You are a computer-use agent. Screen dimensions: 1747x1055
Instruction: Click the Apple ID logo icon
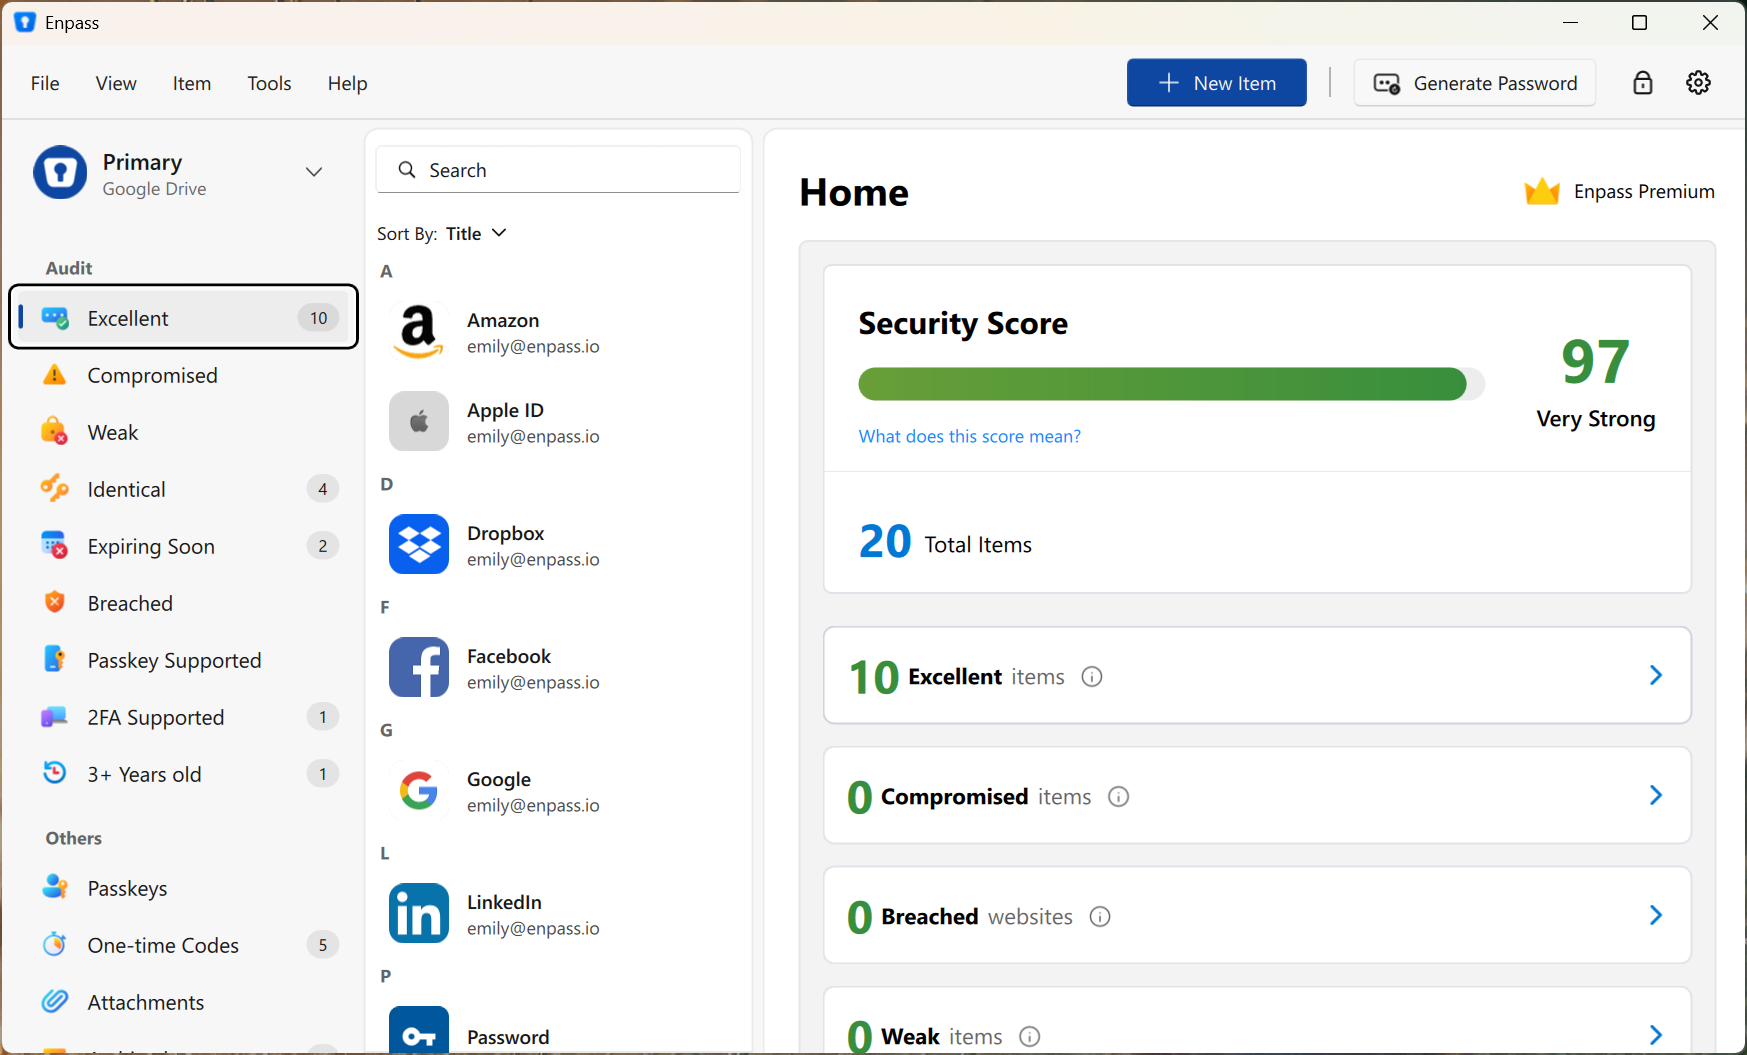point(419,422)
